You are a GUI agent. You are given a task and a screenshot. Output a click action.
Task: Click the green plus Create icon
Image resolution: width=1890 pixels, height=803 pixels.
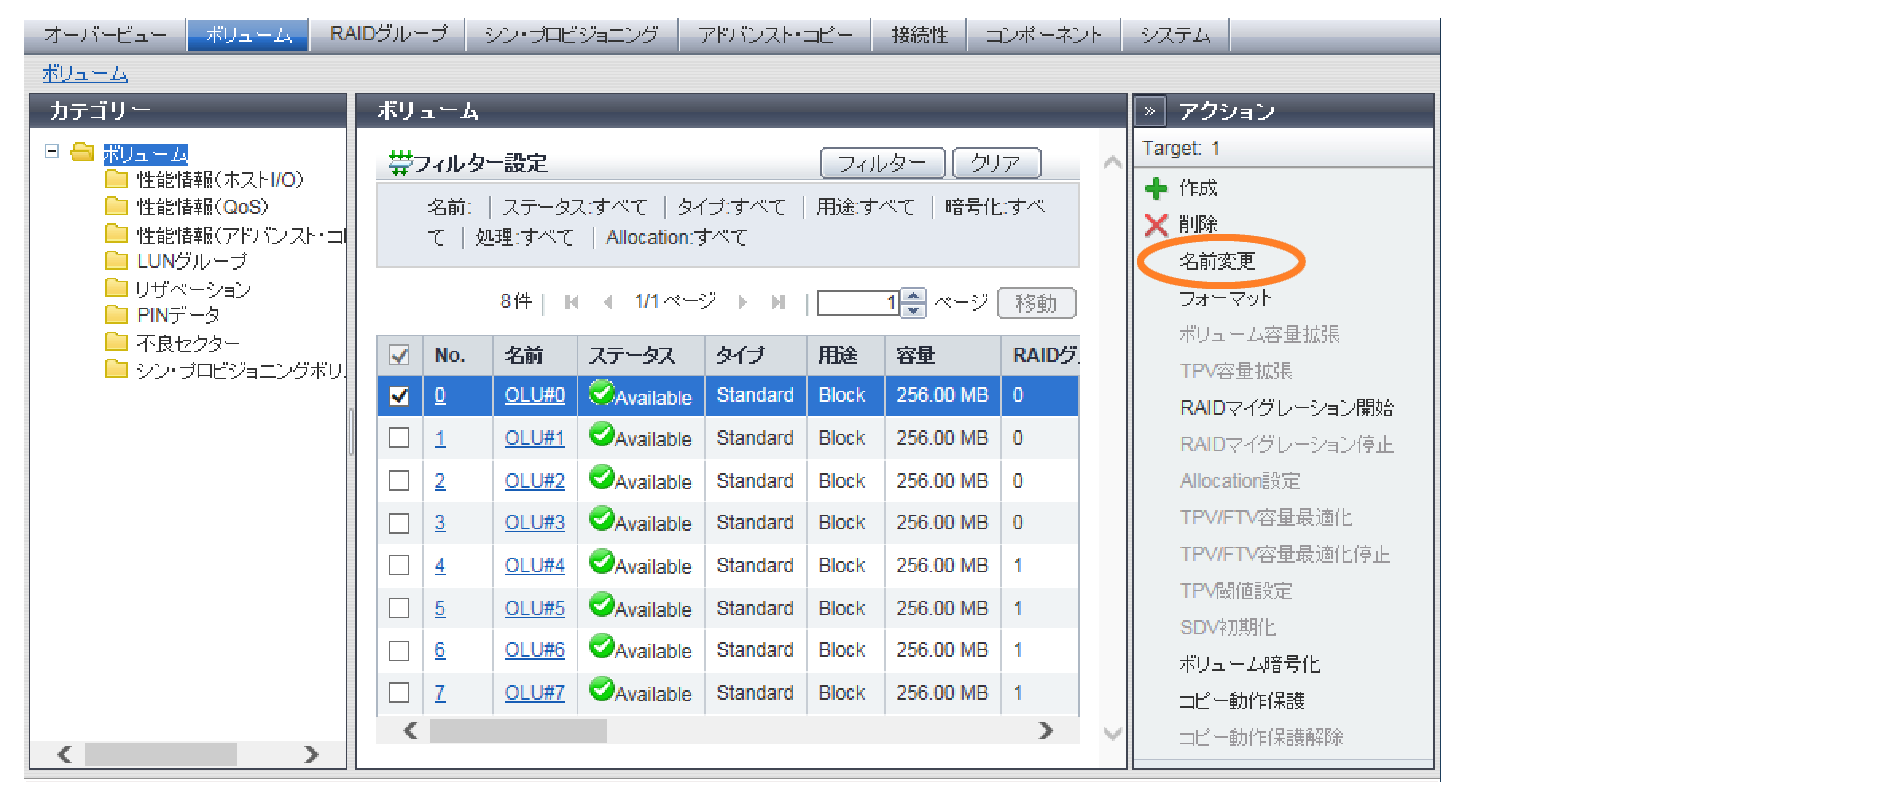coord(1156,188)
